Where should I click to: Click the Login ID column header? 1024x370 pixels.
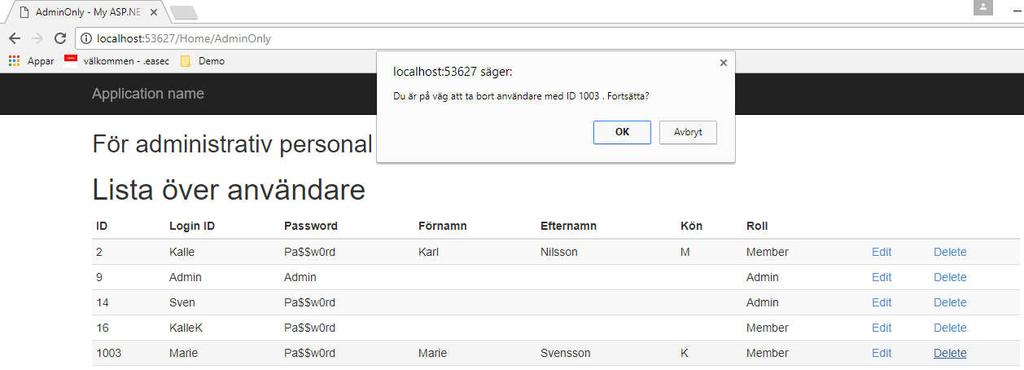tap(192, 226)
